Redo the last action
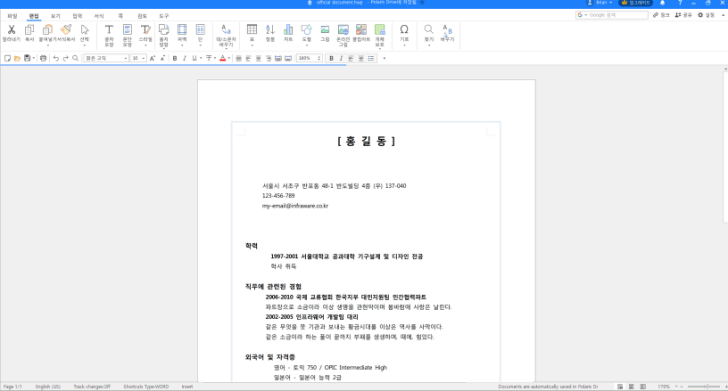The image size is (728, 391). pyautogui.click(x=65, y=58)
